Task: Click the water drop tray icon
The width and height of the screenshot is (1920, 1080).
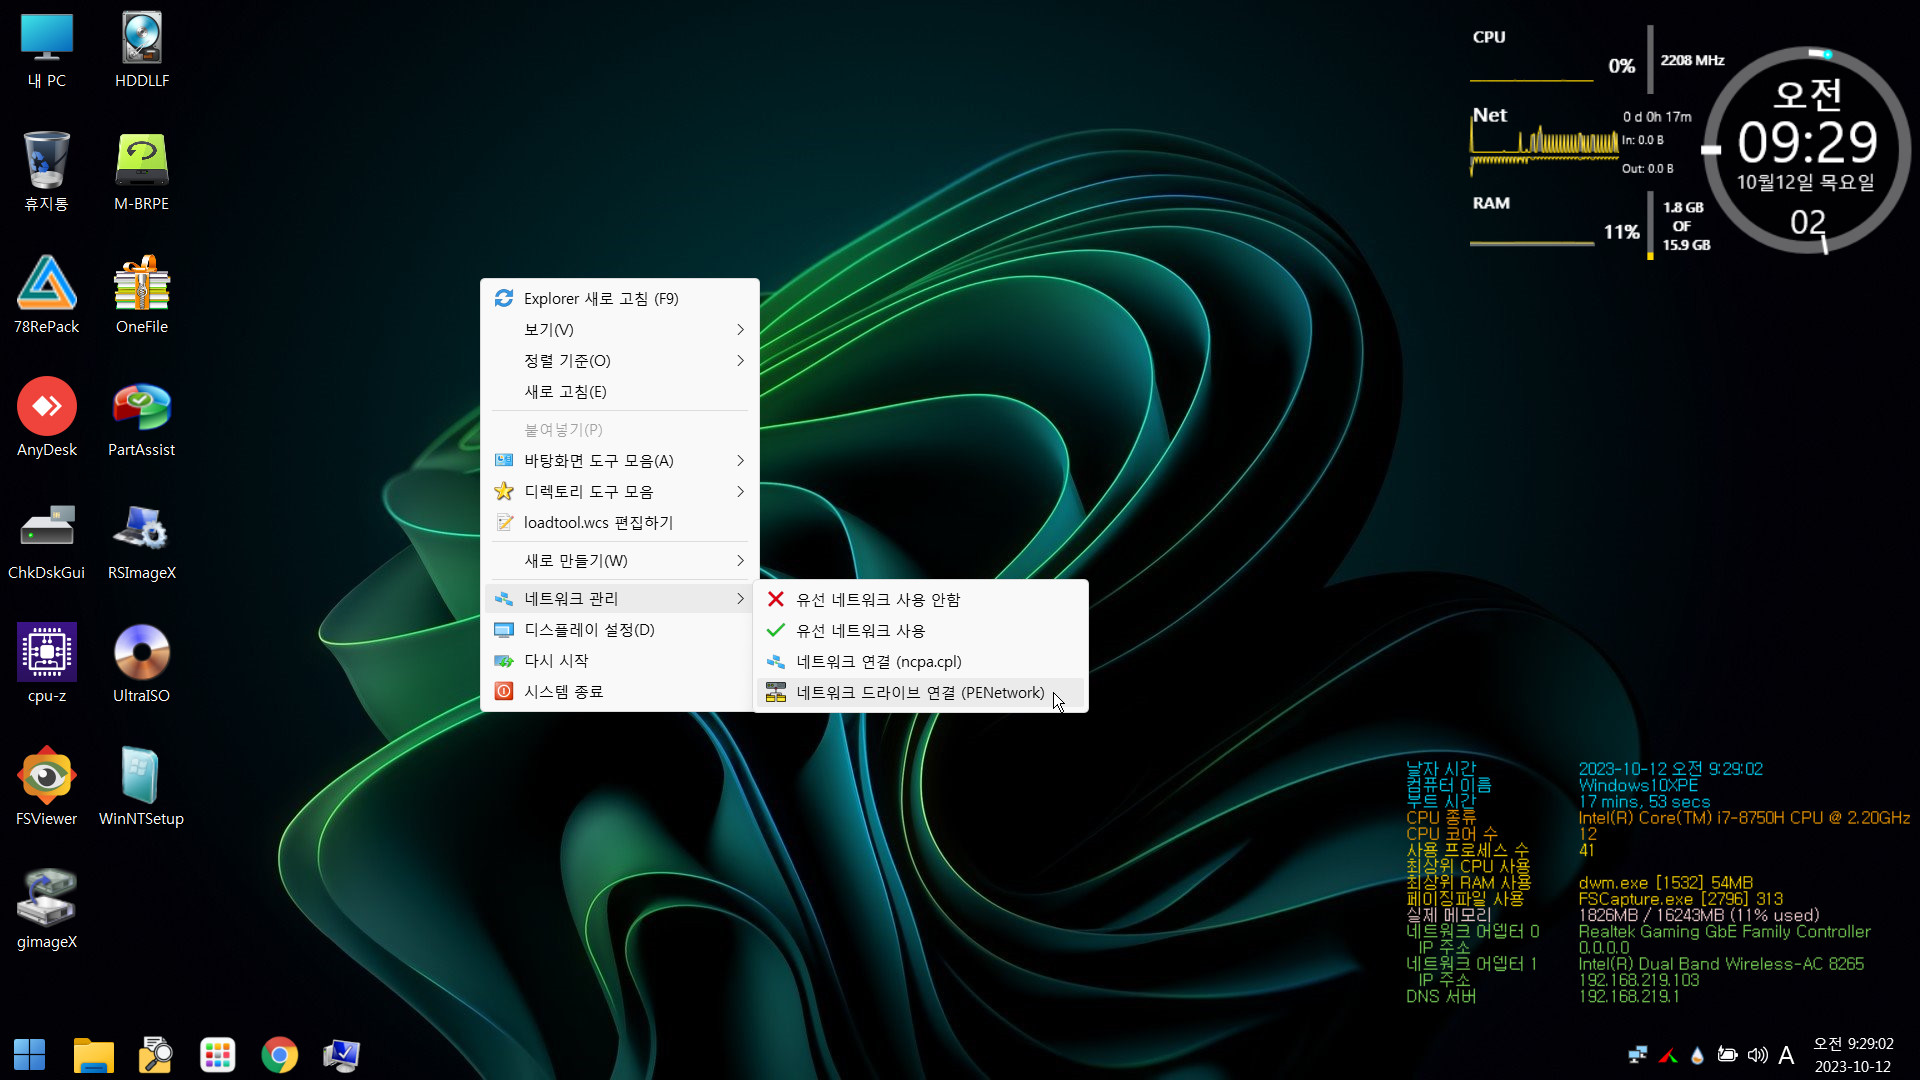Action: (1697, 1055)
